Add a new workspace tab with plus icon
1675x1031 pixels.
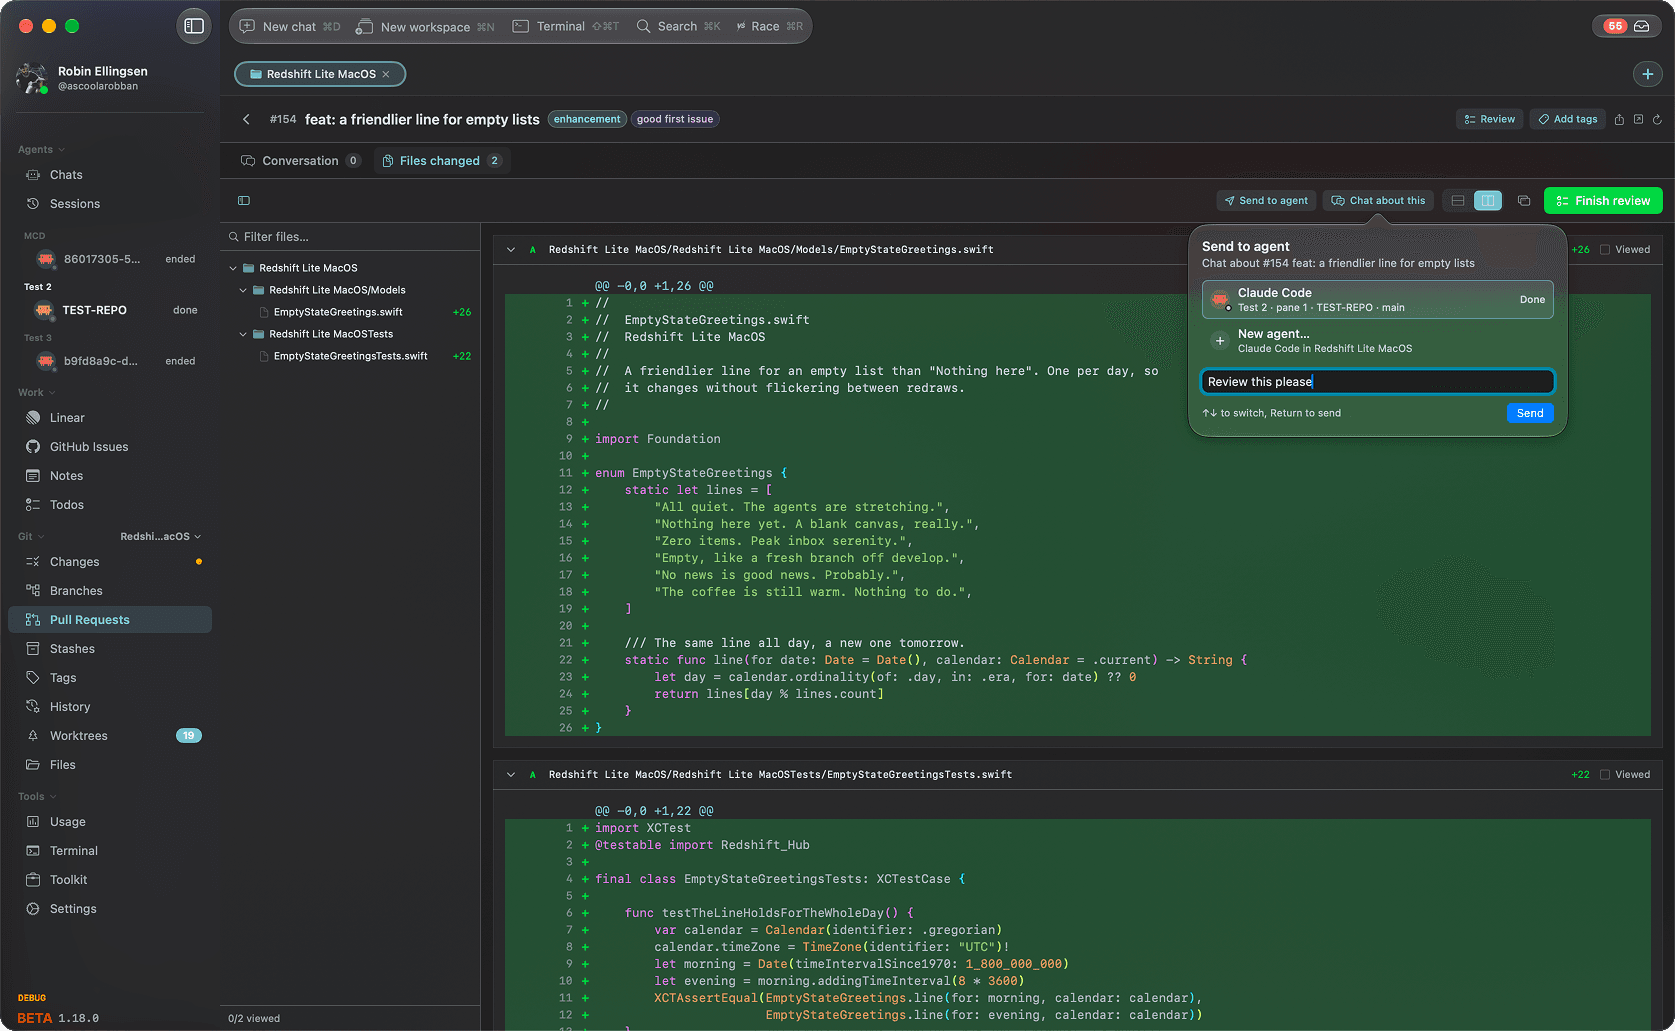[1648, 74]
